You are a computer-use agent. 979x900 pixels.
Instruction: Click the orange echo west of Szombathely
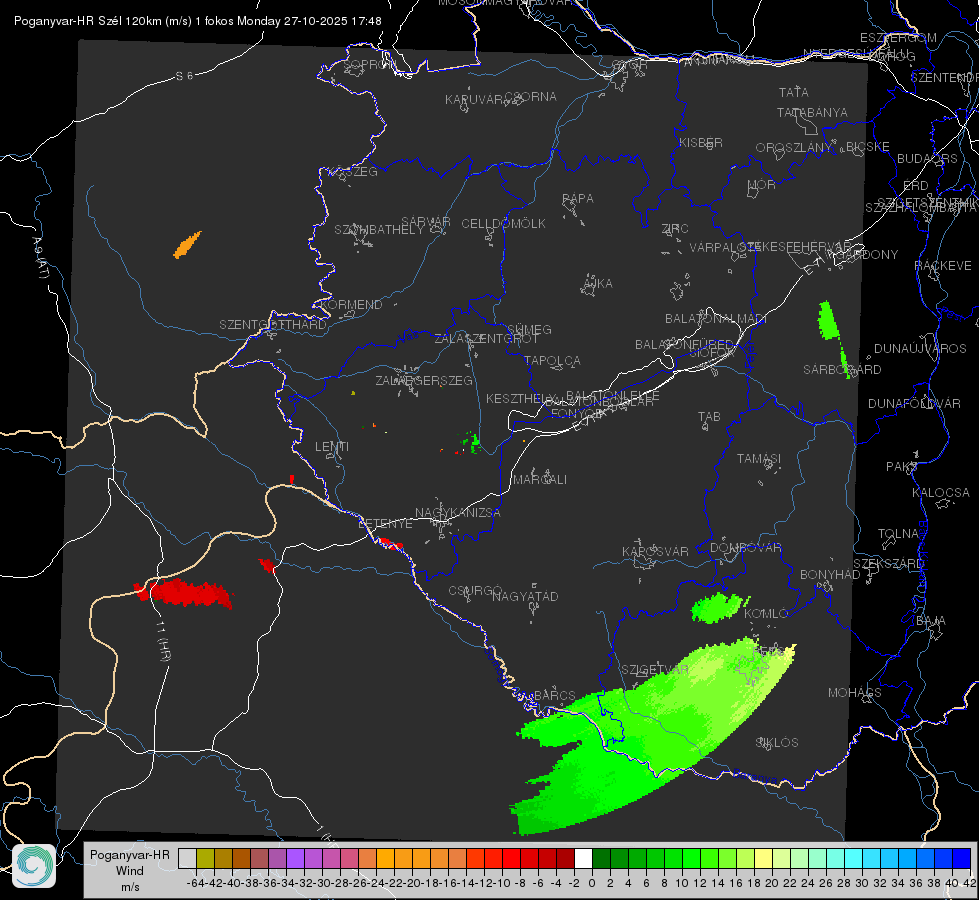point(187,245)
